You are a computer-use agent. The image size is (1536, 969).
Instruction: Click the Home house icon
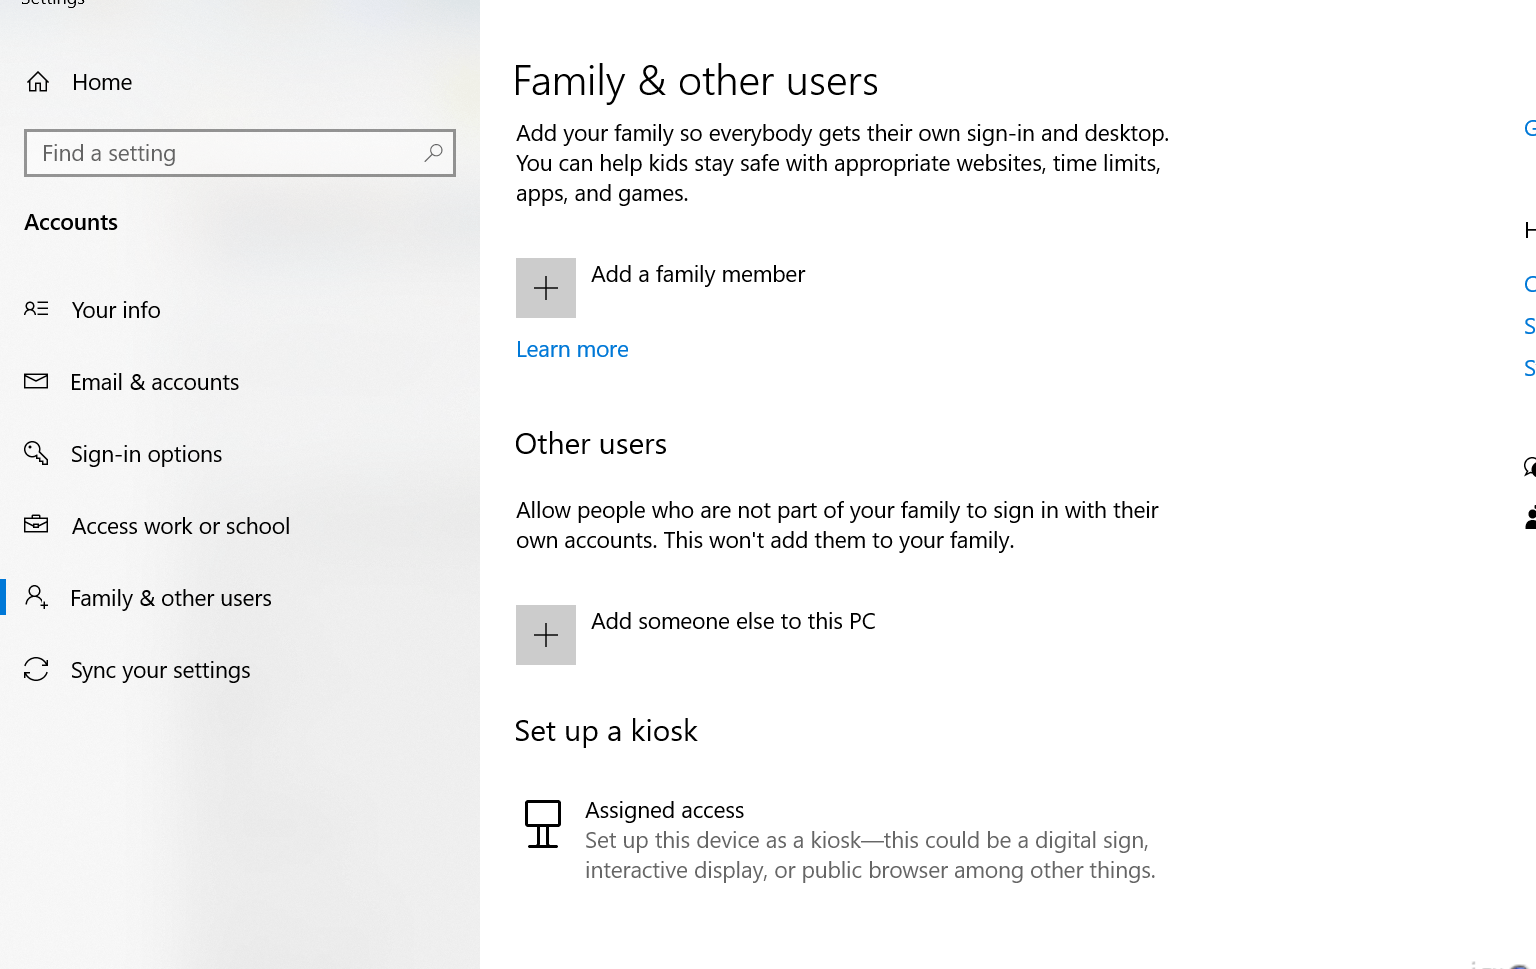[x=38, y=82]
